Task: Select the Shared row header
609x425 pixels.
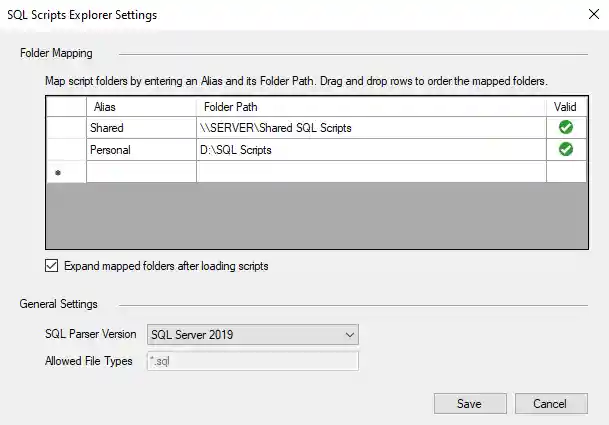Action: 66,128
